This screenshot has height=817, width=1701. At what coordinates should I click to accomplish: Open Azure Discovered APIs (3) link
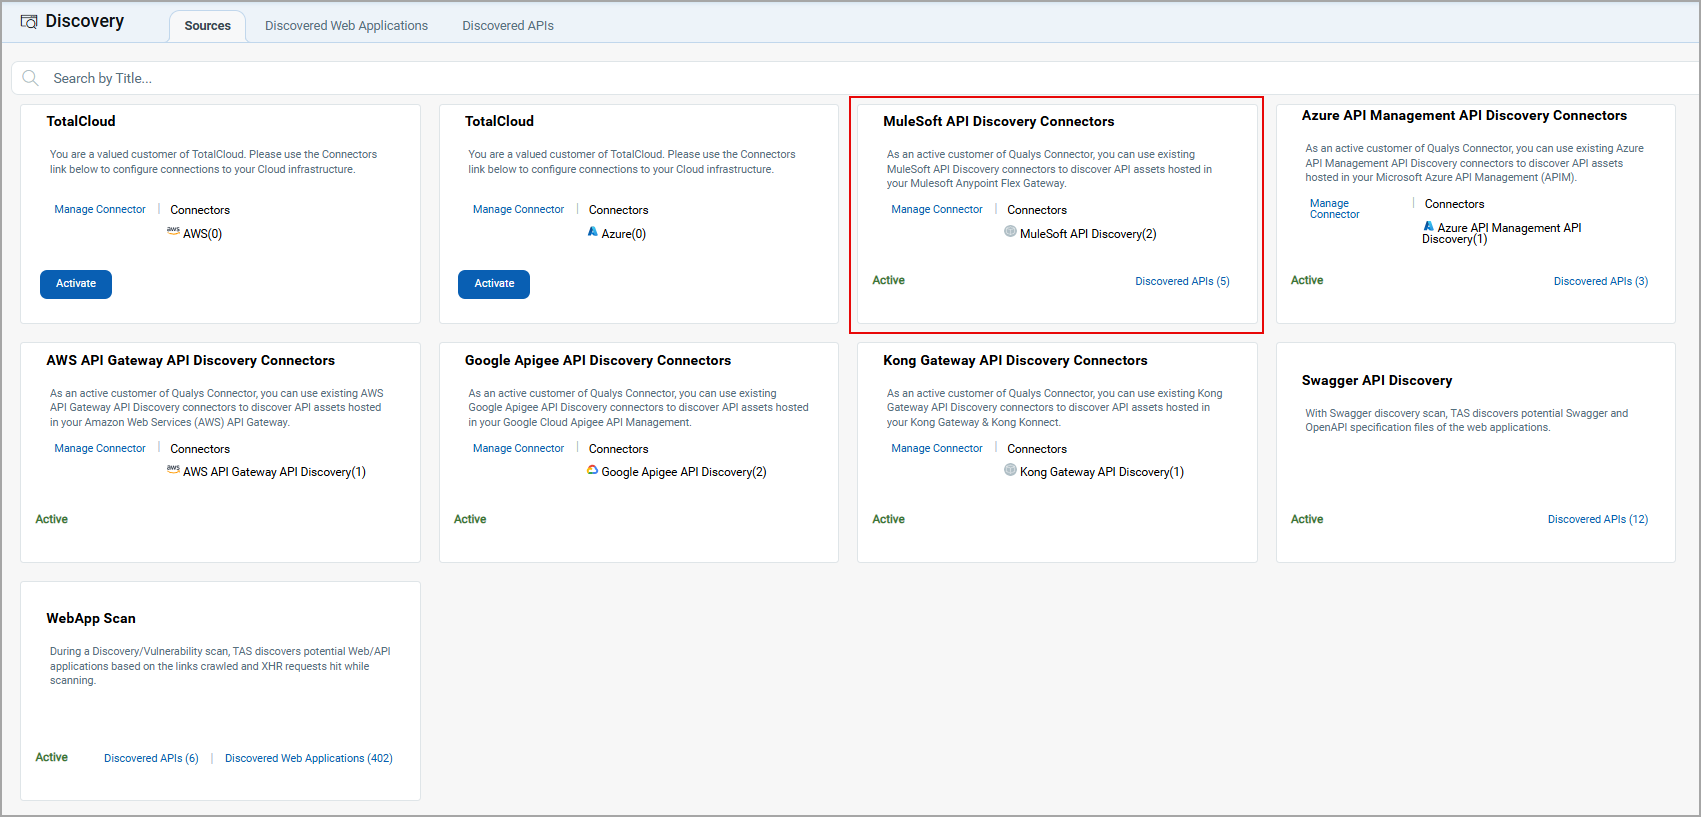[x=1601, y=282]
